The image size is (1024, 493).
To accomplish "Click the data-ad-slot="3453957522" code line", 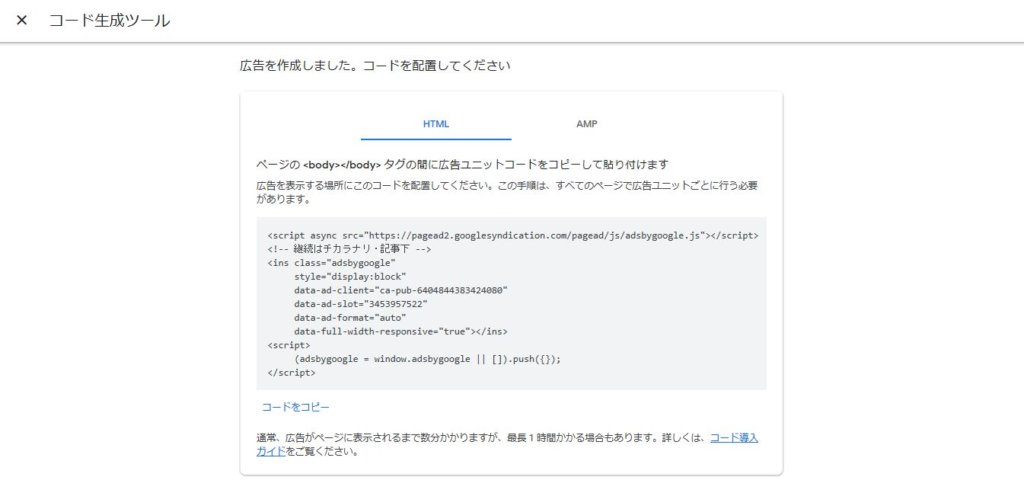I will tap(361, 304).
